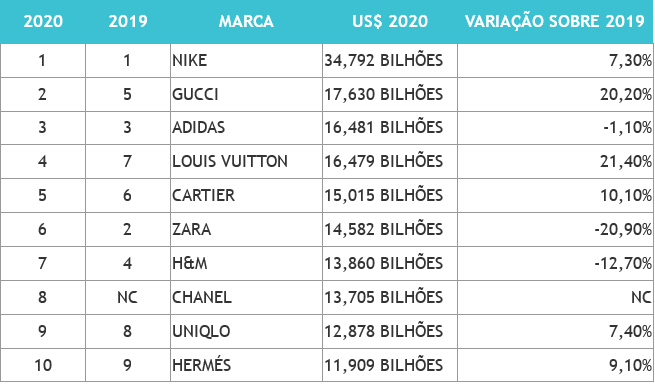655x384 pixels.
Task: Click the 2020 rank 10 cell
Action: click(x=43, y=365)
